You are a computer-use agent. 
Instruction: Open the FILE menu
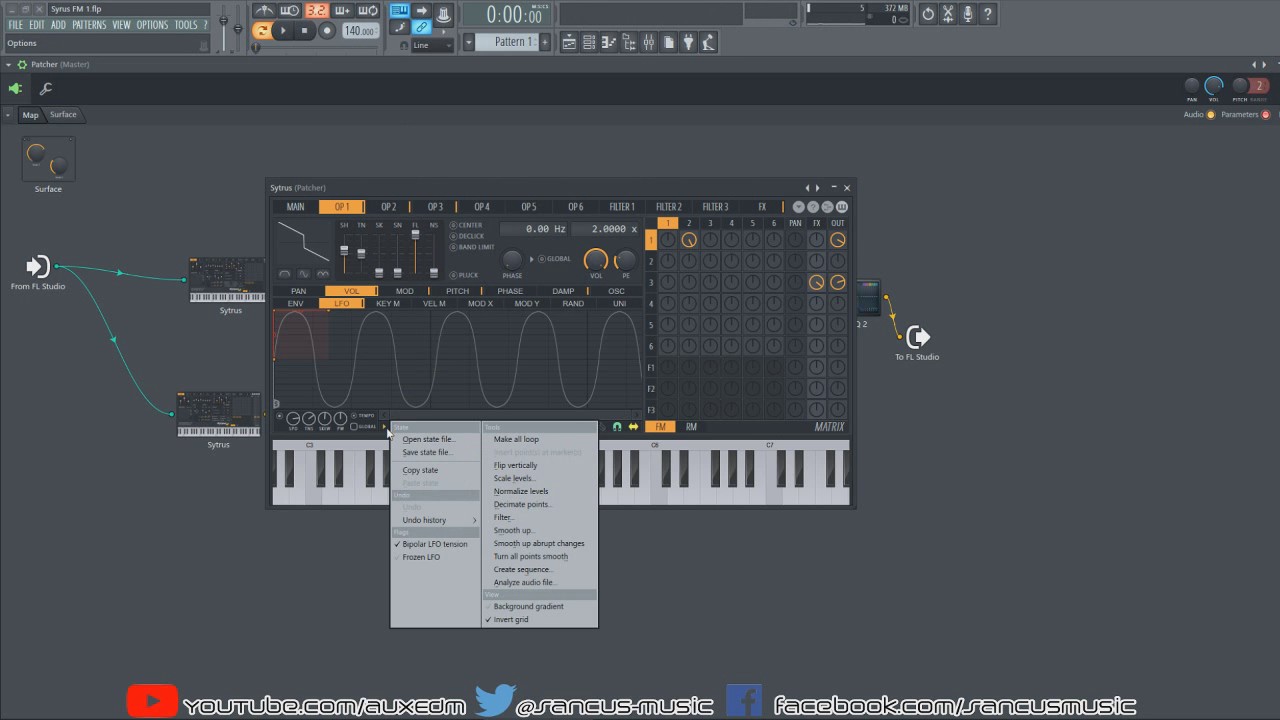pyautogui.click(x=15, y=25)
